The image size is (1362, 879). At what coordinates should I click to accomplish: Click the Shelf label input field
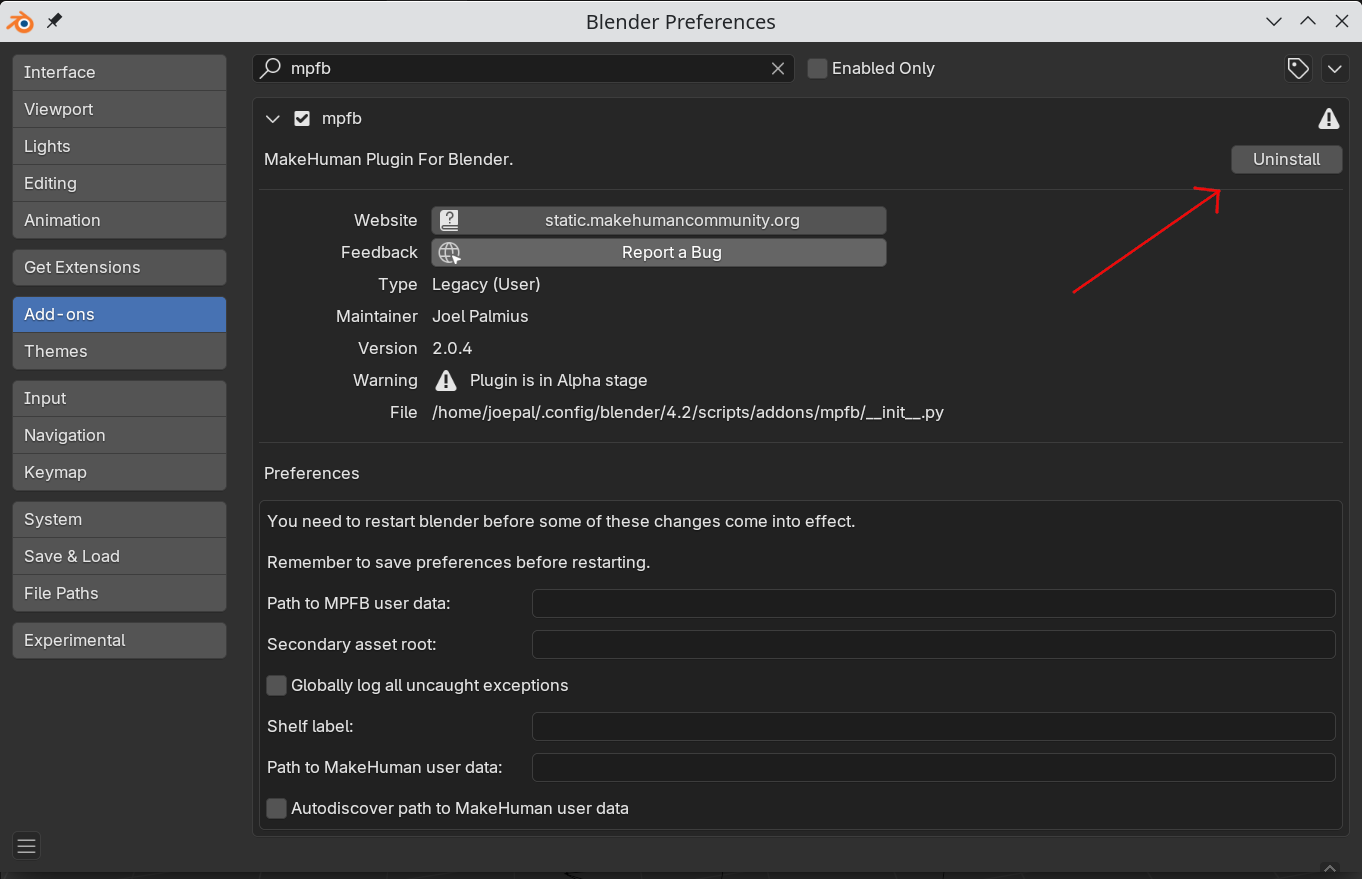[934, 726]
